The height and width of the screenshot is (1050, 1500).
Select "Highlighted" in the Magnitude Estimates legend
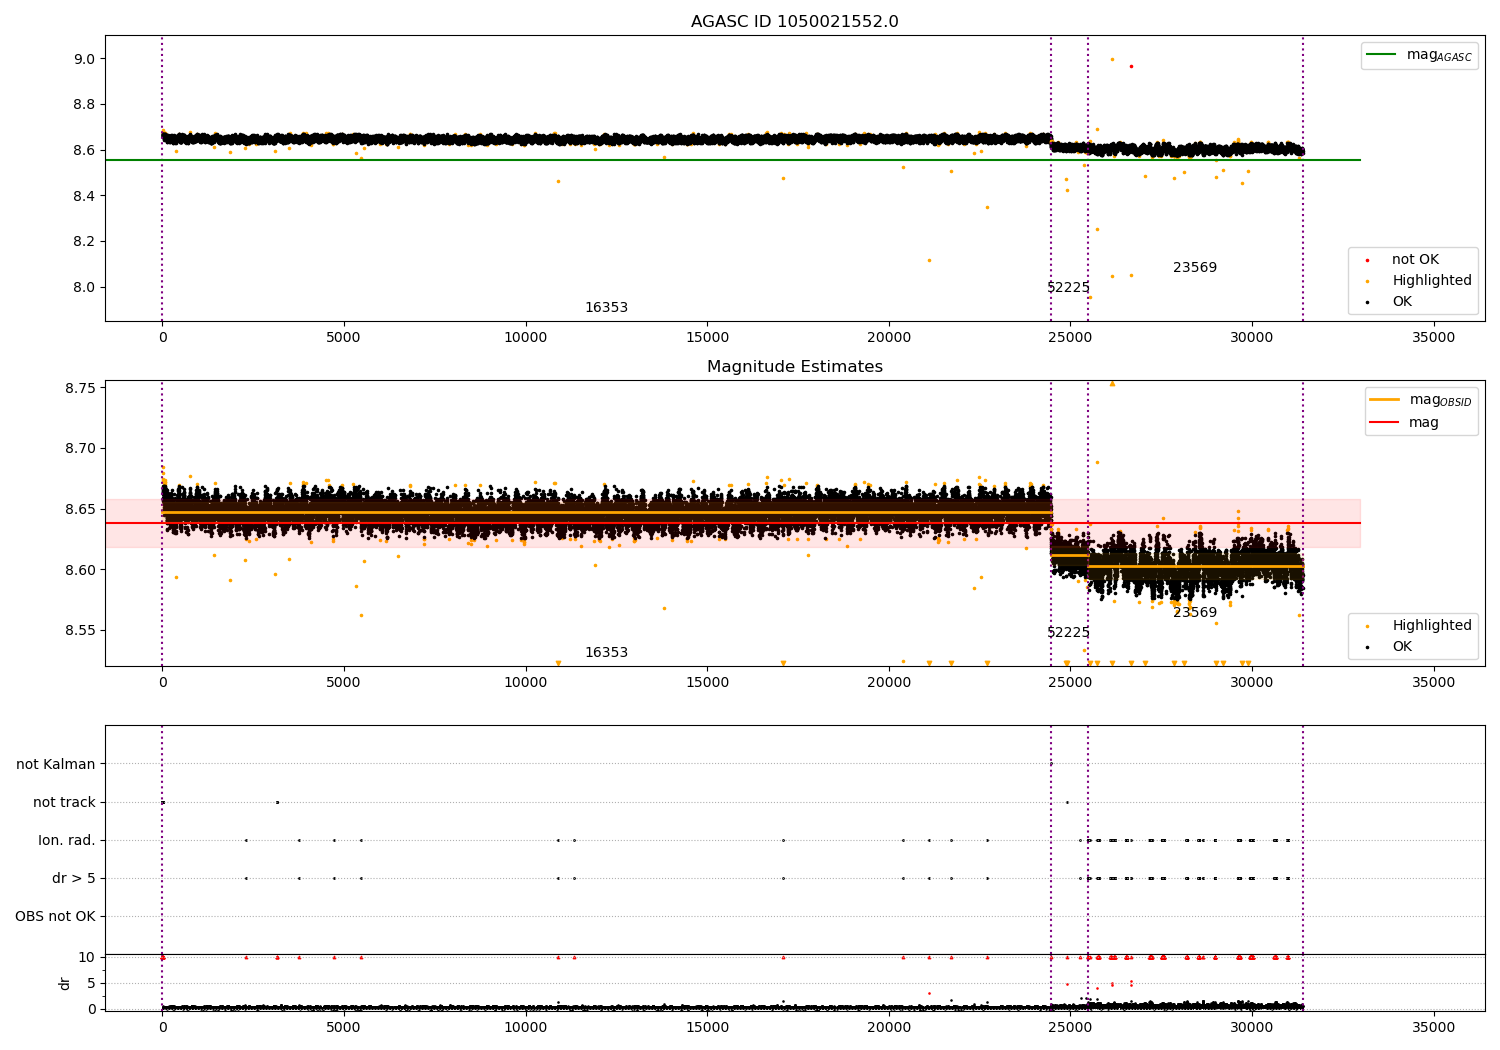(x=1432, y=626)
